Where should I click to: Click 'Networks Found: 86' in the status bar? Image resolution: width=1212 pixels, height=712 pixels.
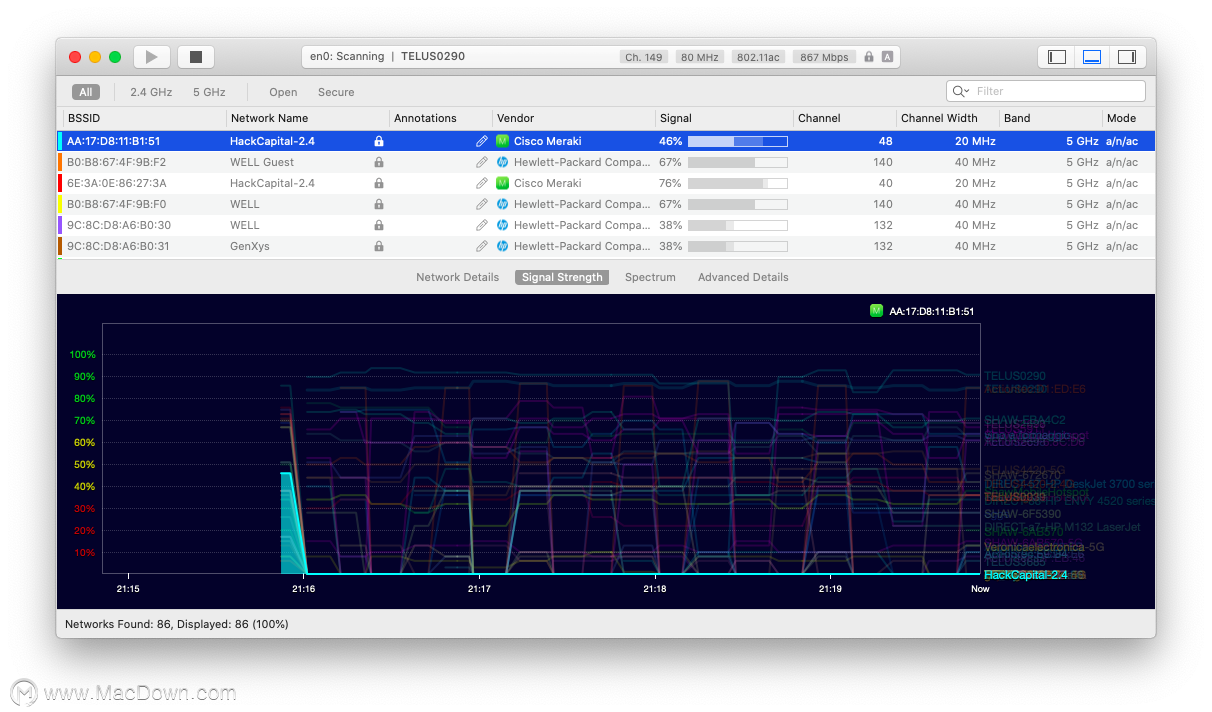click(117, 624)
